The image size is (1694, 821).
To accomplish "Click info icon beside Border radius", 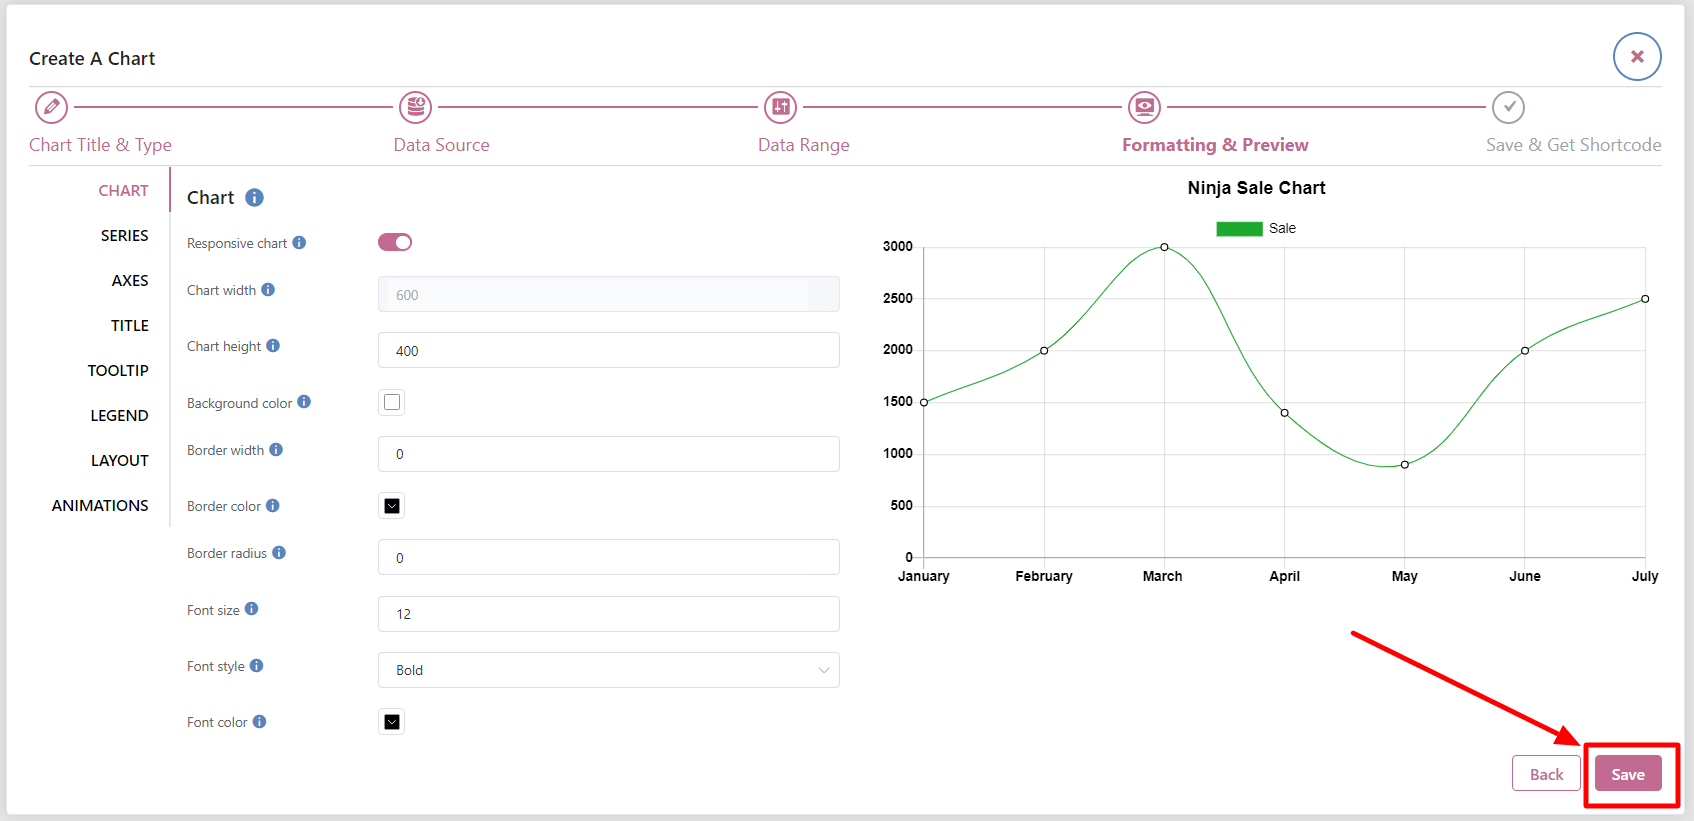I will [279, 552].
